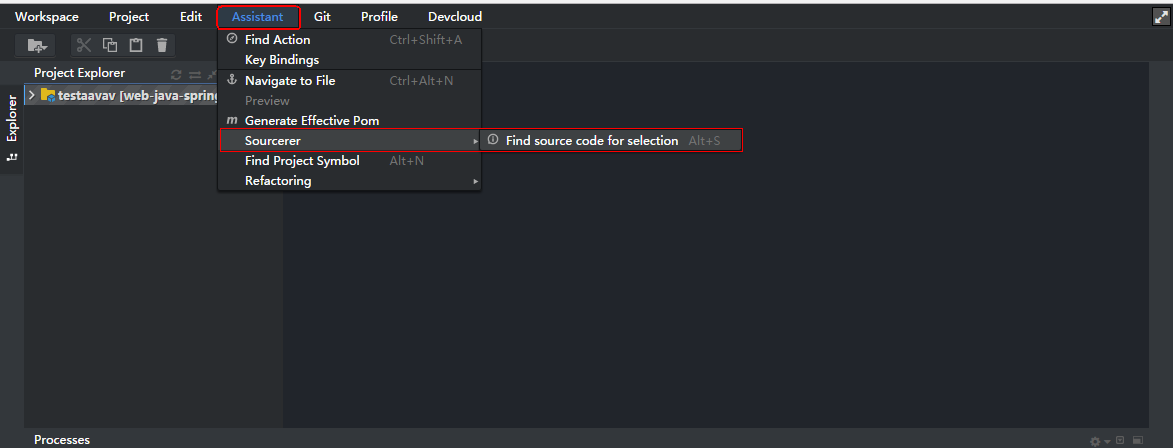
Task: Refresh the Project Explorer tree
Action: [177, 74]
